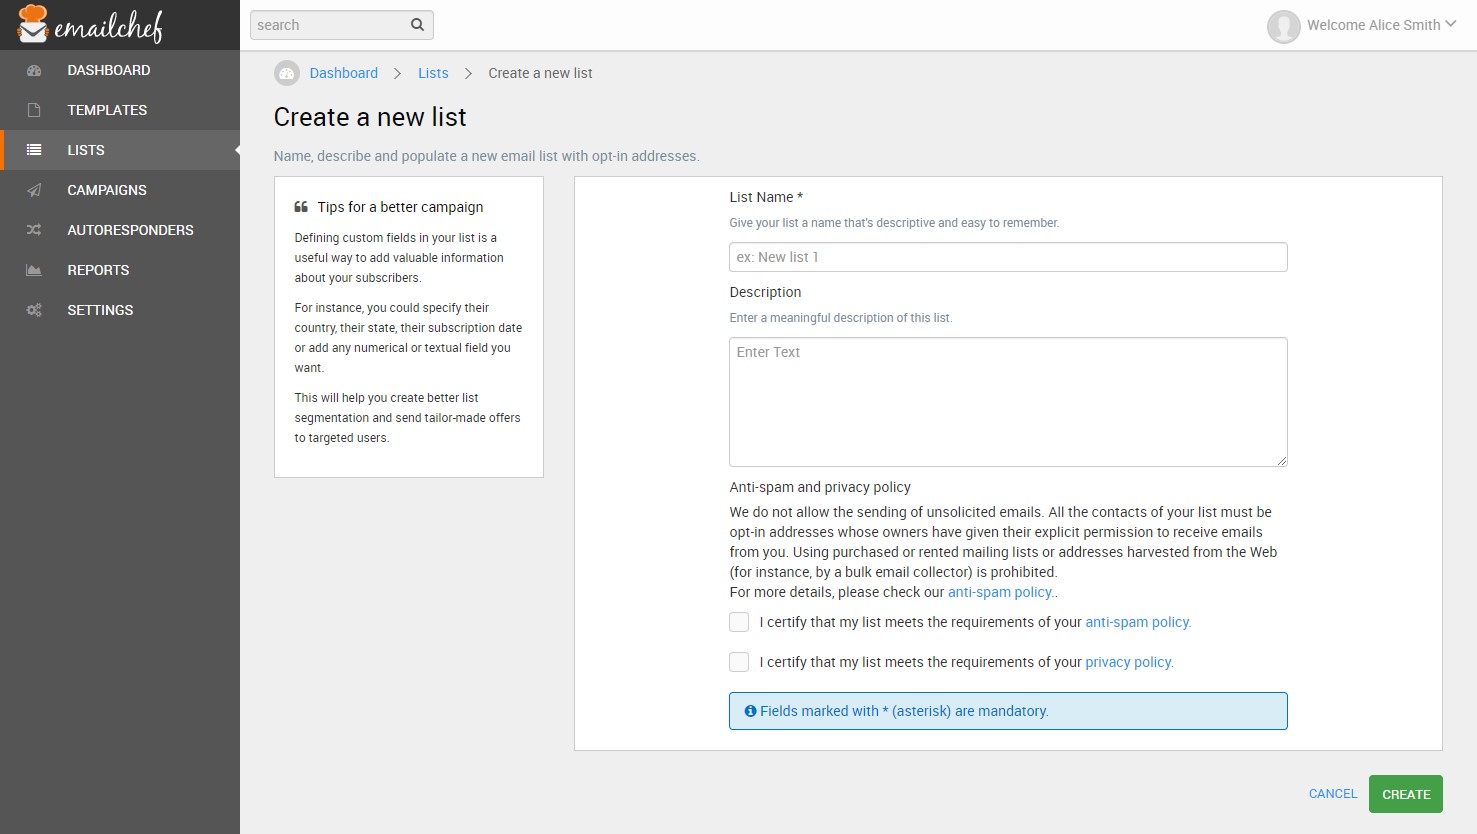This screenshot has width=1477, height=834.
Task: Click the 'Create a new list' breadcrumb text
Action: pyautogui.click(x=540, y=73)
